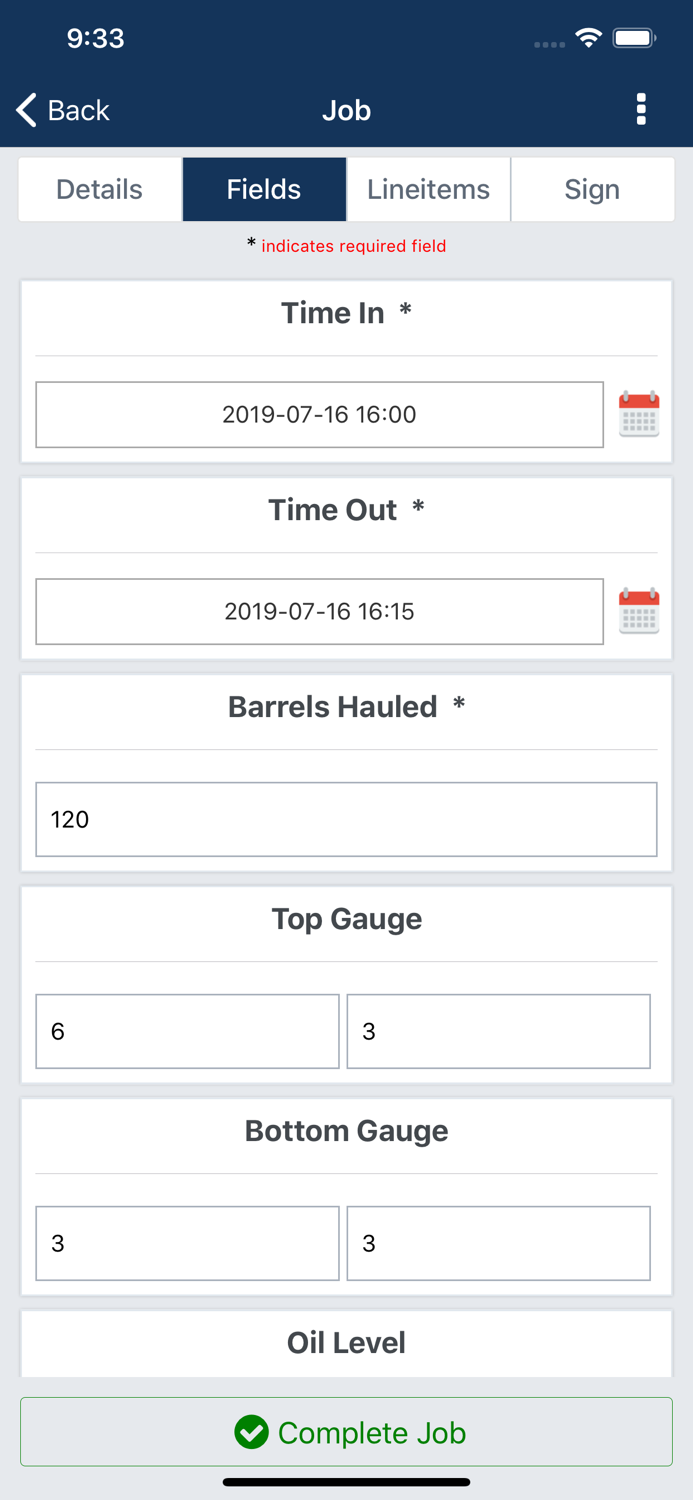Select the right Bottom Gauge field

[498, 1243]
